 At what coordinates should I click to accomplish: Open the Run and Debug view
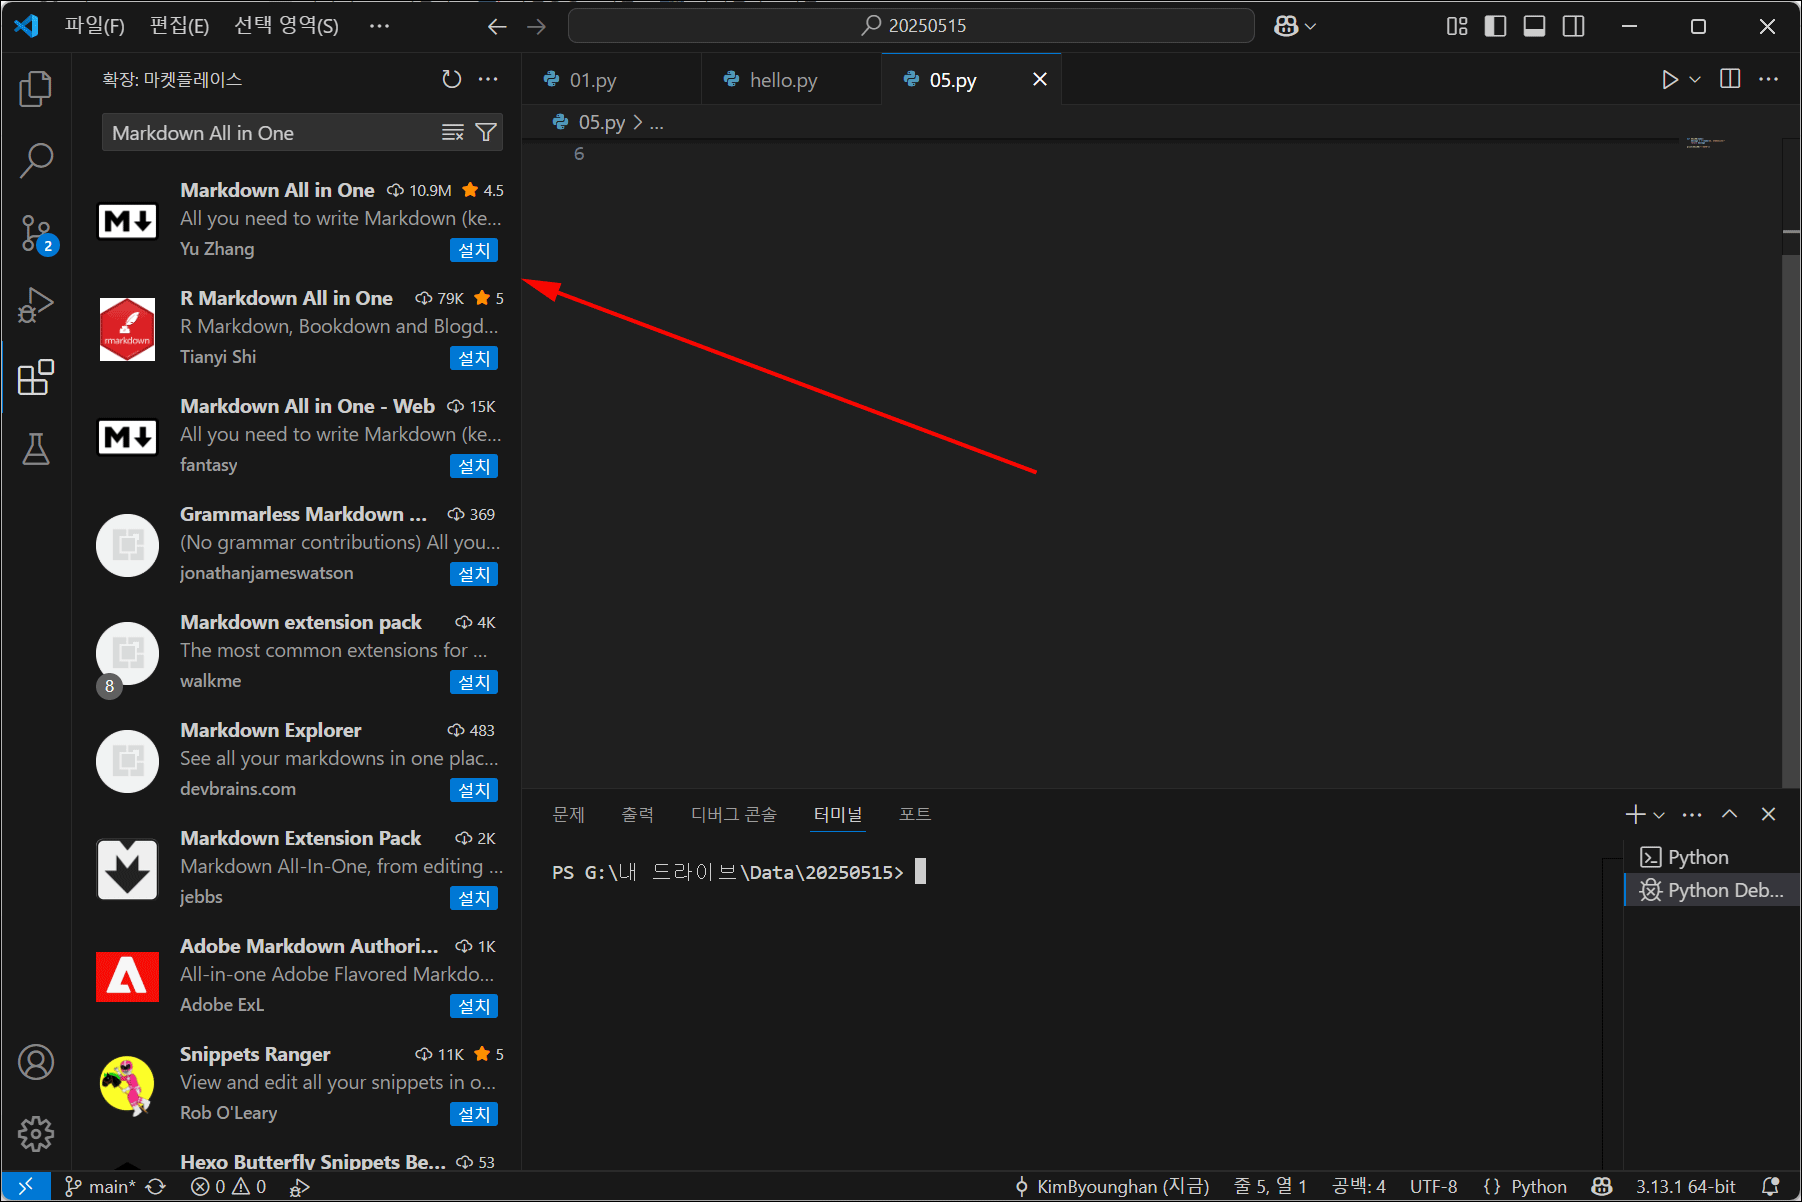click(36, 305)
